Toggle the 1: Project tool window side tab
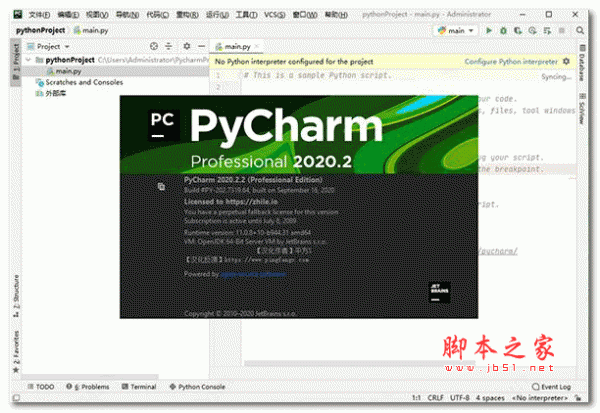 (x=16, y=62)
